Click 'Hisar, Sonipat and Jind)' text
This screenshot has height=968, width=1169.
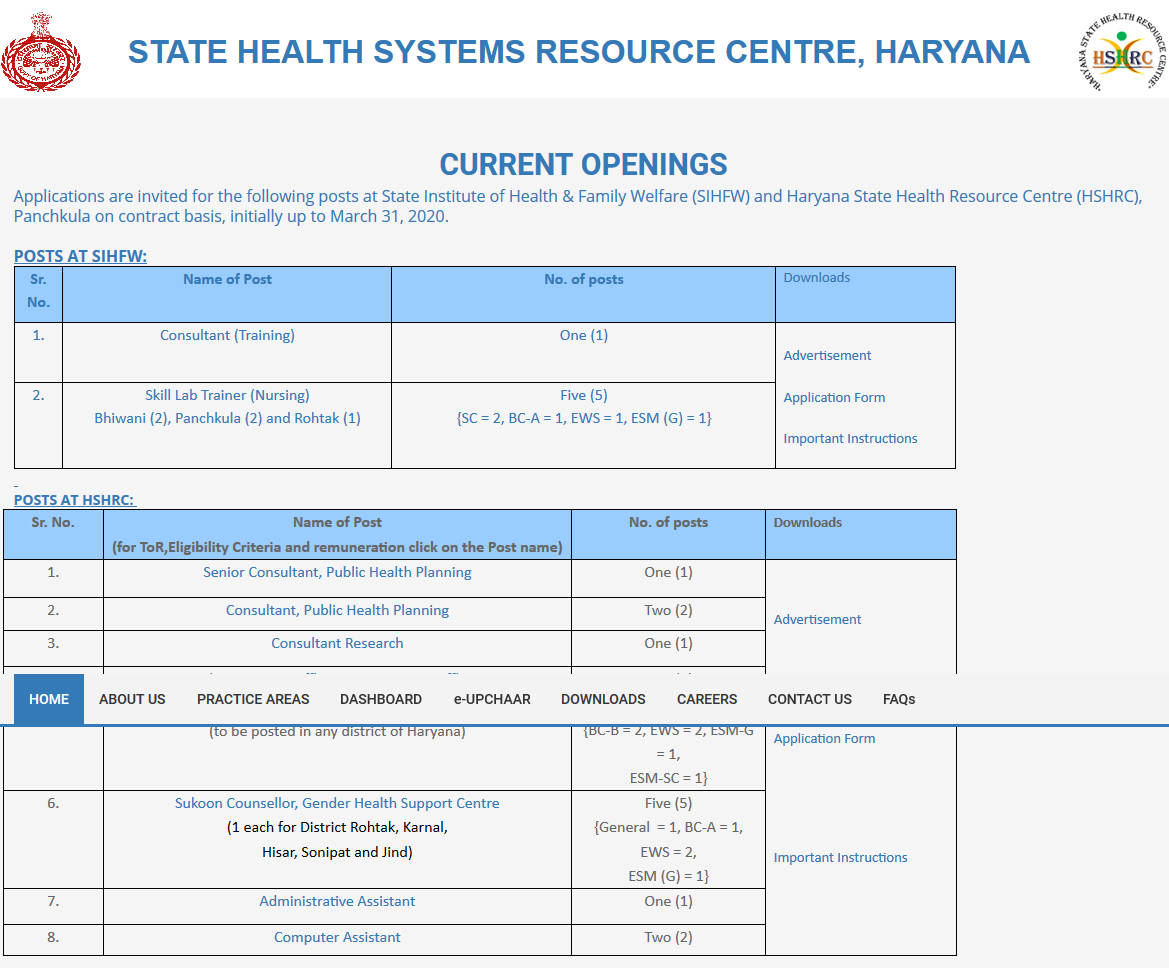337,852
